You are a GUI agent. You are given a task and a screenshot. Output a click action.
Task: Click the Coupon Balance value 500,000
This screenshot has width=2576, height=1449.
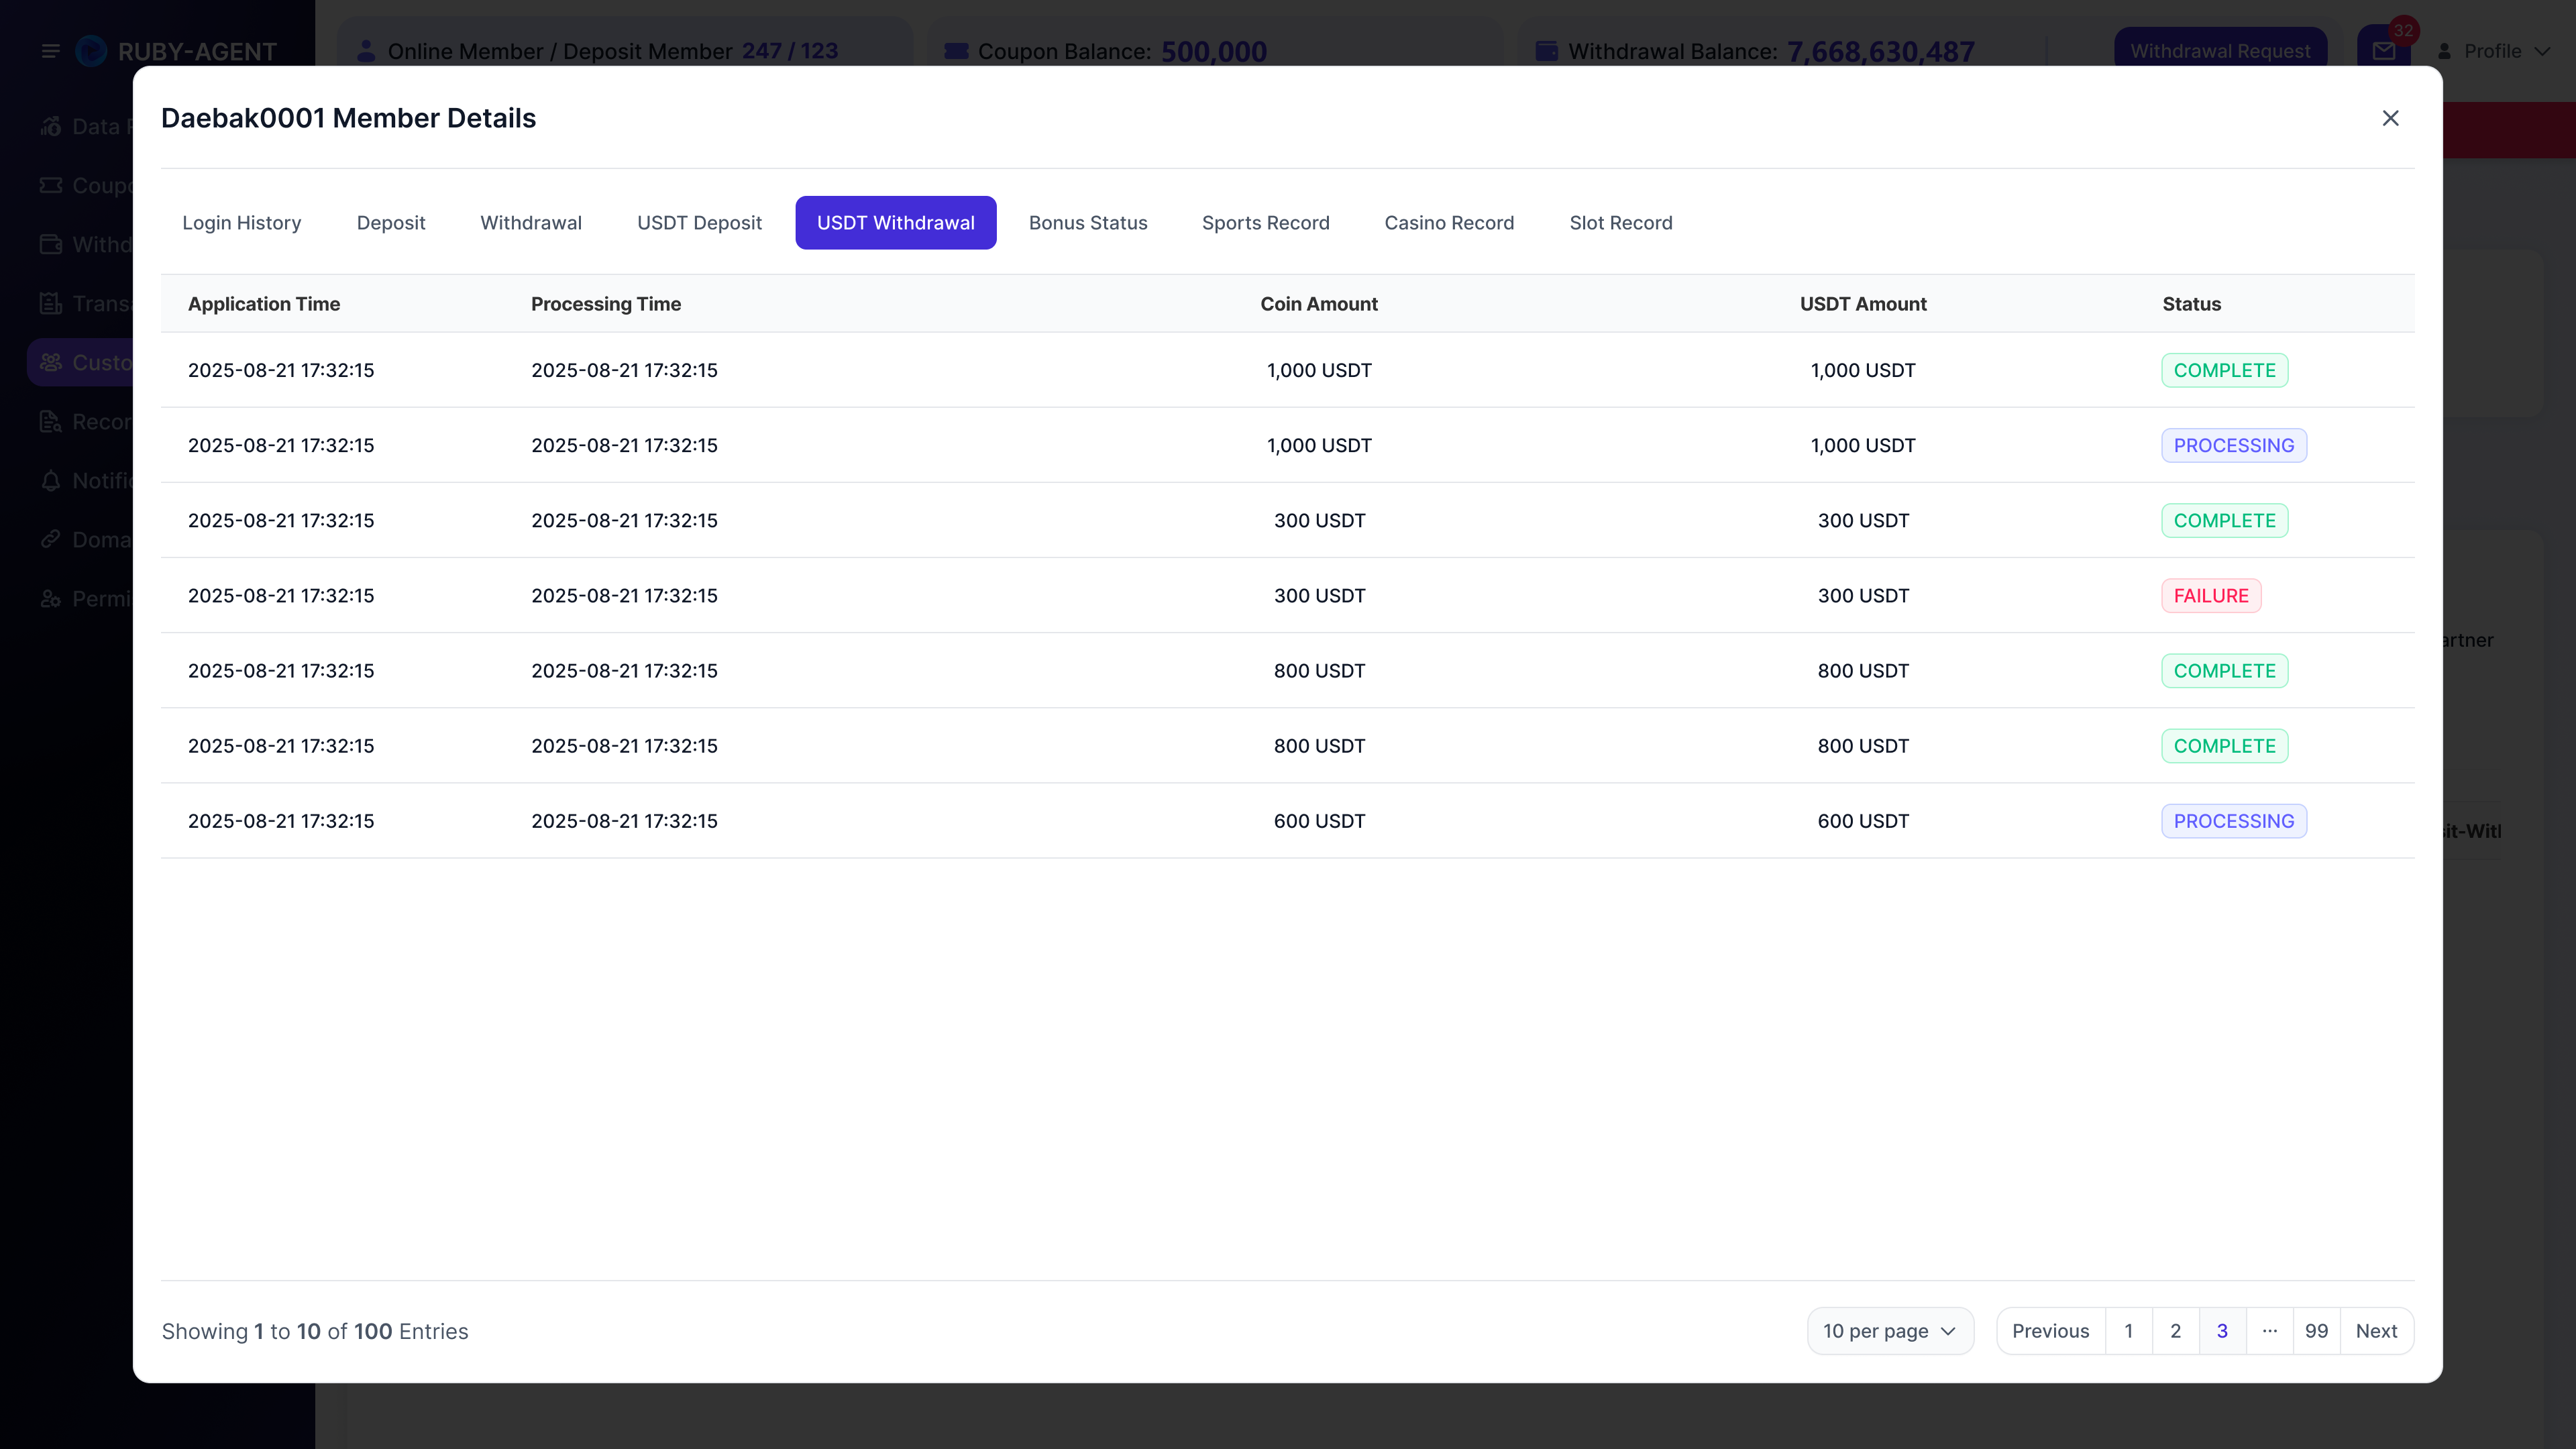click(x=1213, y=51)
